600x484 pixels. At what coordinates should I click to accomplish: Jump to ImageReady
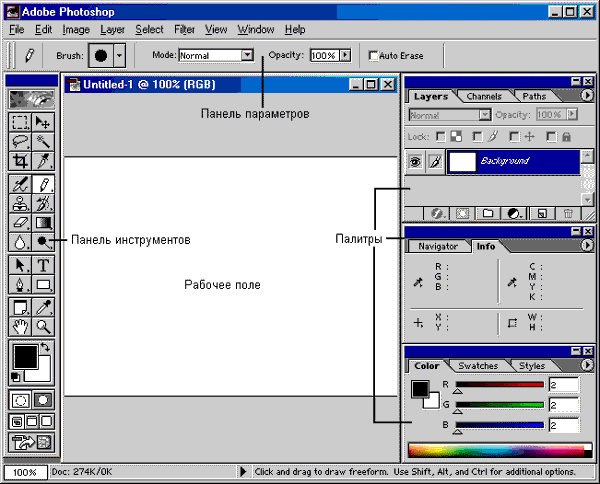tap(31, 442)
